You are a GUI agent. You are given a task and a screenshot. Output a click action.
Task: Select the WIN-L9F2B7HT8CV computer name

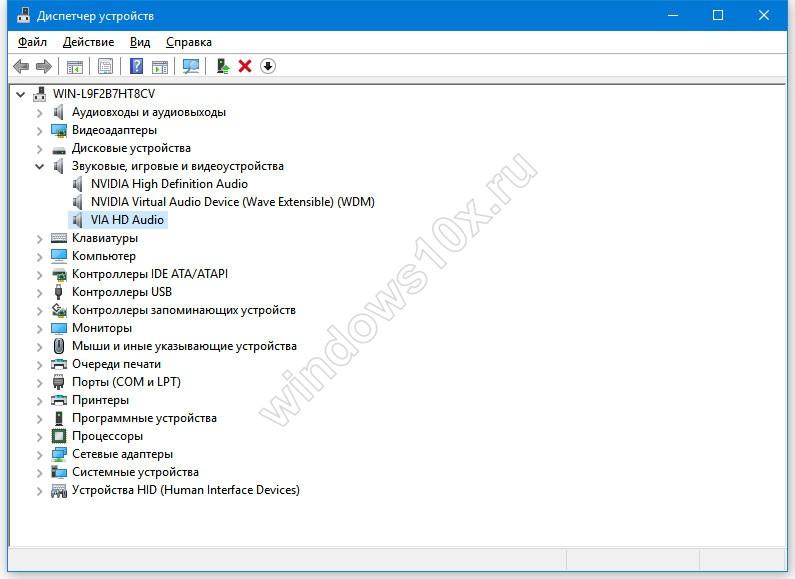pyautogui.click(x=104, y=94)
